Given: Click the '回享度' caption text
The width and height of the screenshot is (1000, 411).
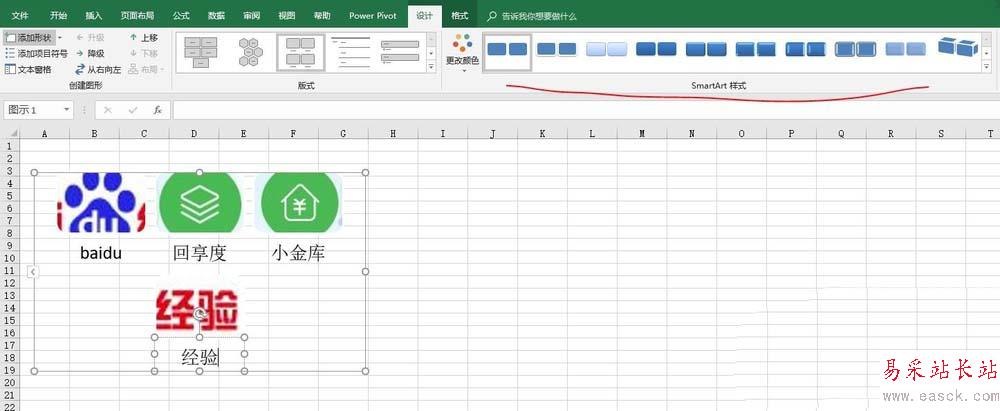Looking at the screenshot, I should point(200,253).
